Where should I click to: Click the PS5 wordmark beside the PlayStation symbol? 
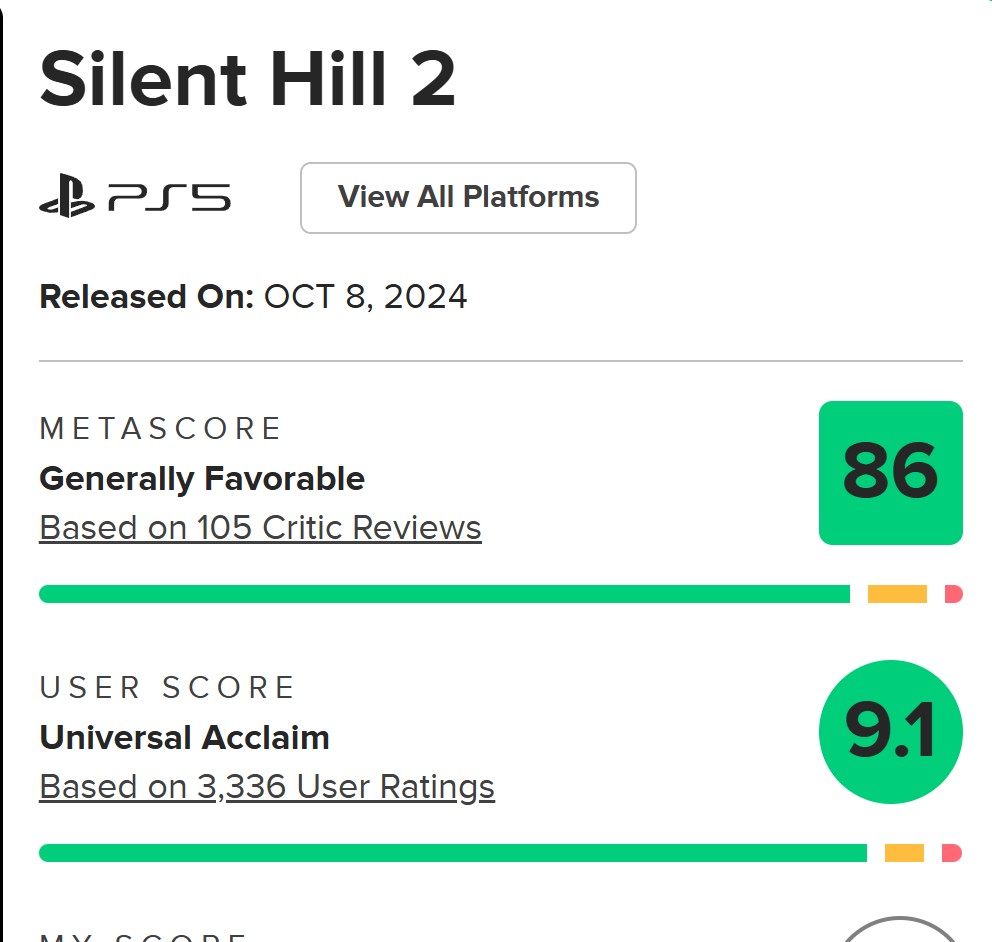pyautogui.click(x=170, y=197)
